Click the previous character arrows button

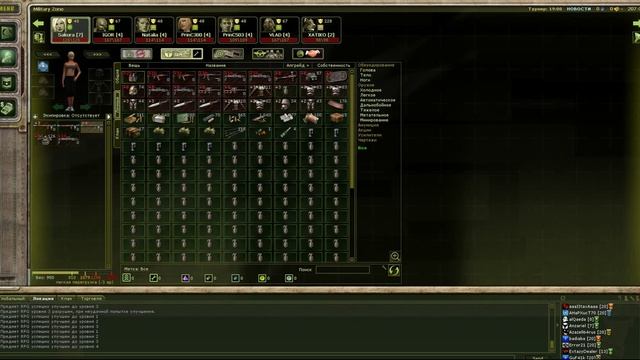tap(47, 54)
